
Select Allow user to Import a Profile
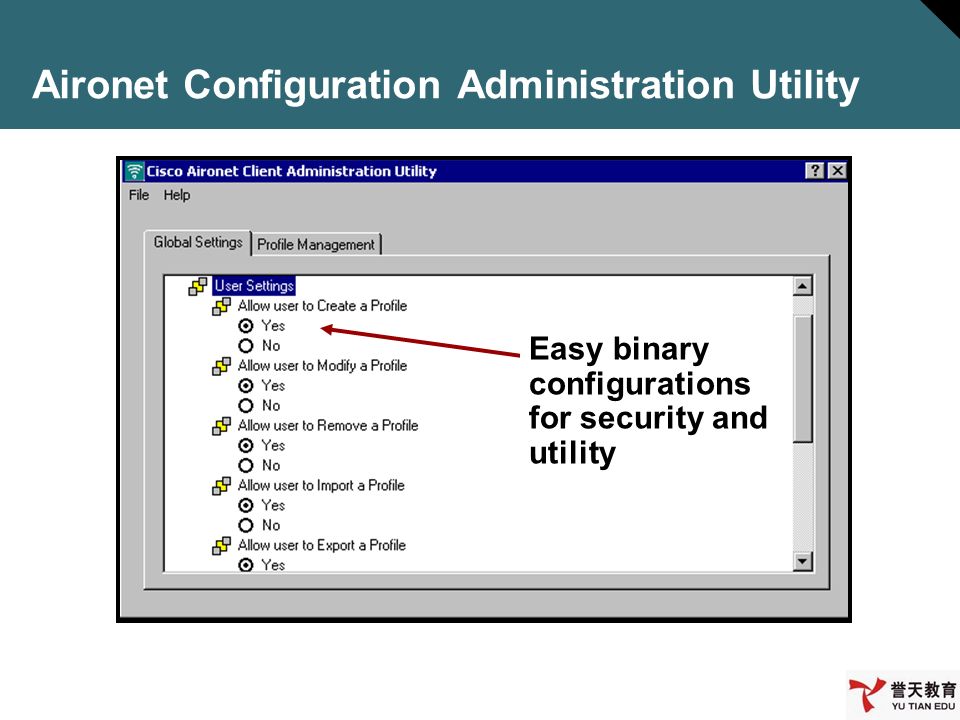point(321,486)
